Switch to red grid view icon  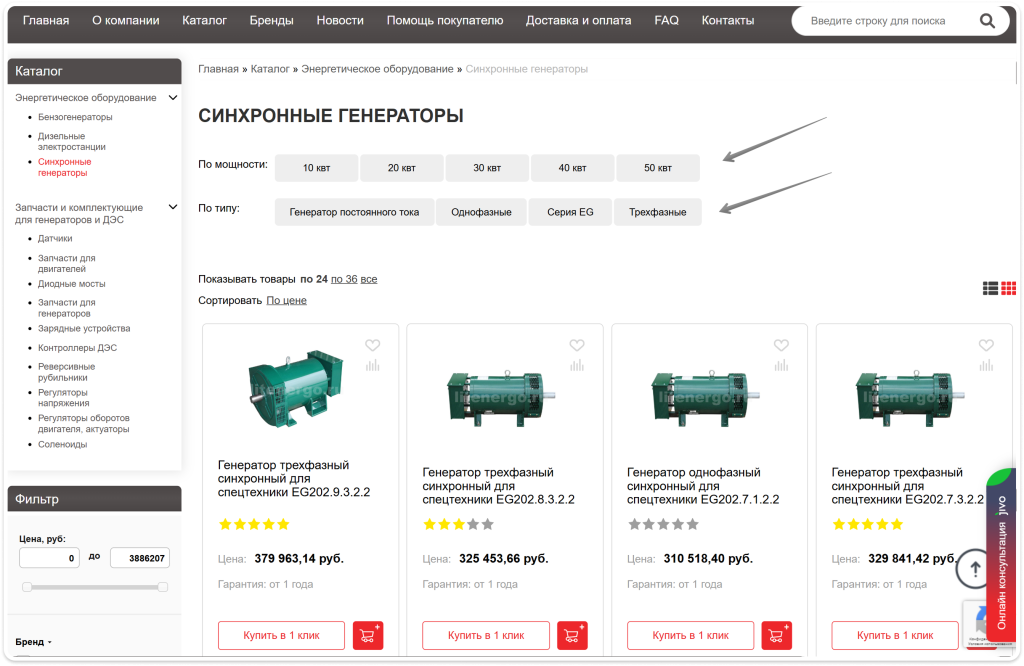pos(1008,288)
